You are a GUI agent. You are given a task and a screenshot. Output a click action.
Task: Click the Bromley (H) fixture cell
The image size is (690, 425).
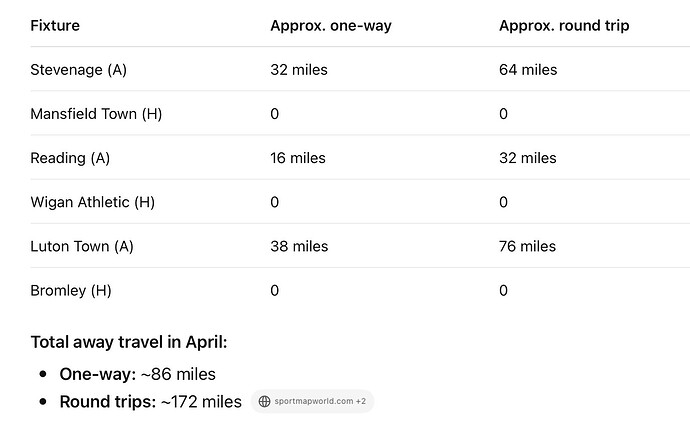[x=71, y=290]
